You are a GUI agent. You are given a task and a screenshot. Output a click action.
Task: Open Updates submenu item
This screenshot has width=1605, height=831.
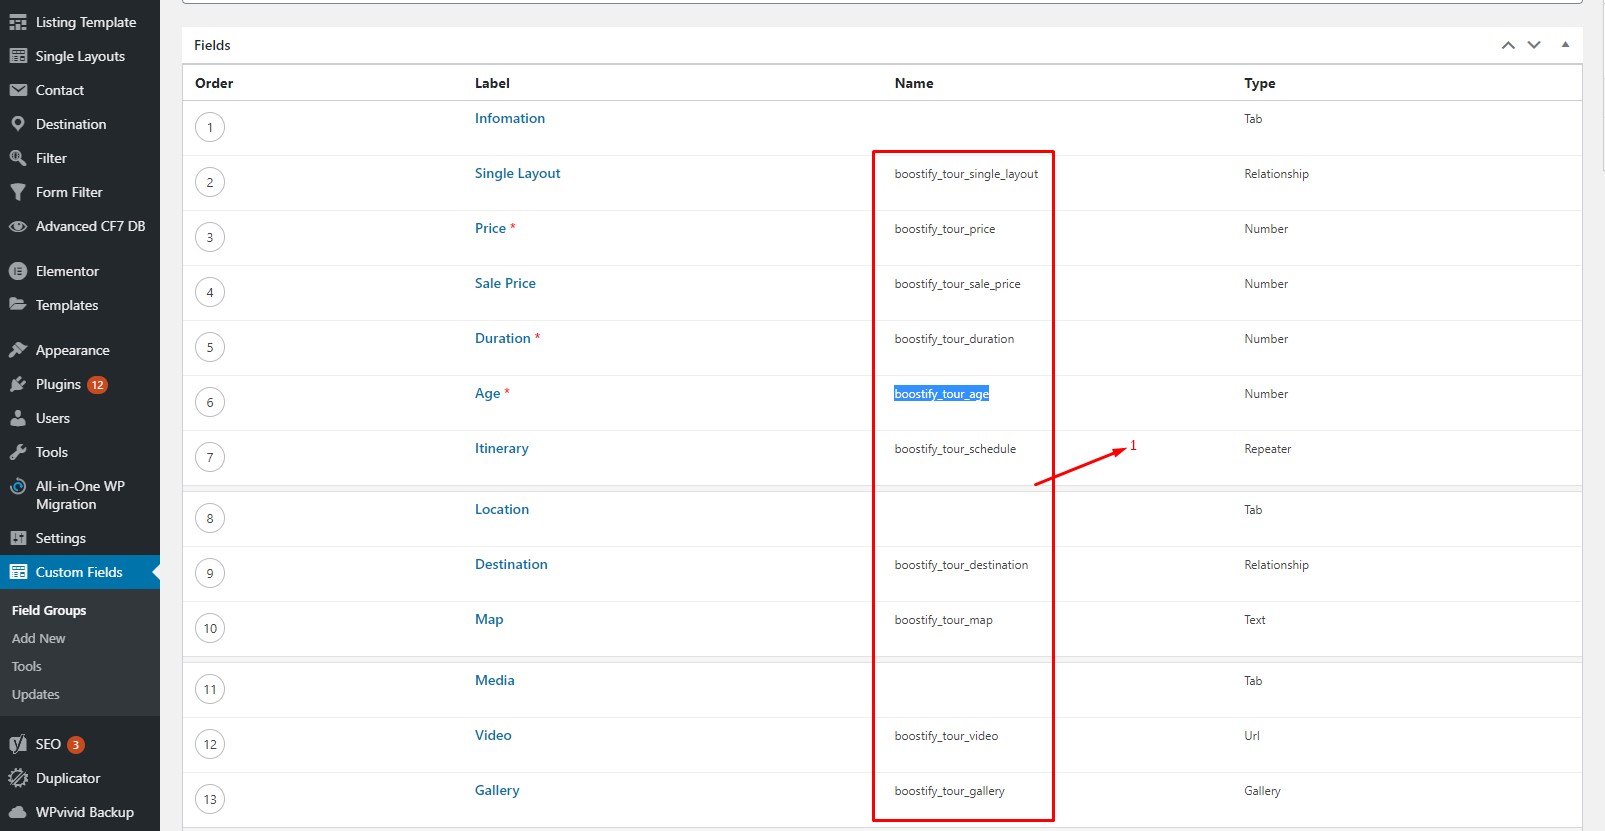point(36,694)
